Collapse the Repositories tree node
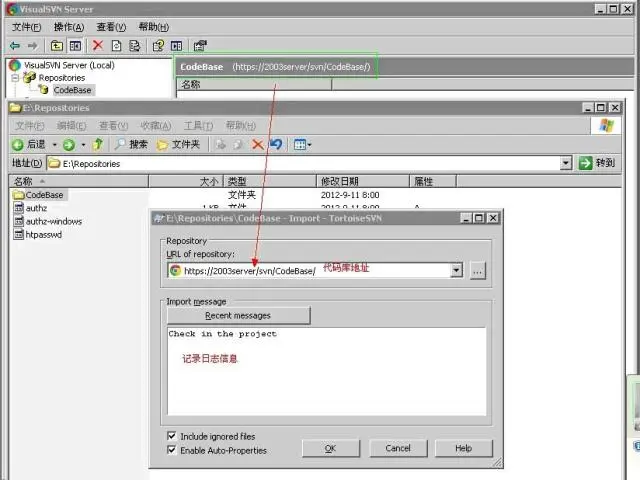The image size is (640, 480). pos(15,78)
